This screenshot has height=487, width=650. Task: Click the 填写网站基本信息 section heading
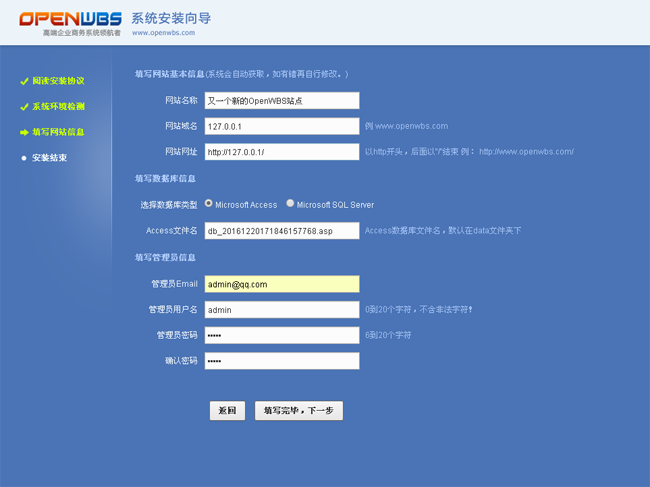pos(170,74)
